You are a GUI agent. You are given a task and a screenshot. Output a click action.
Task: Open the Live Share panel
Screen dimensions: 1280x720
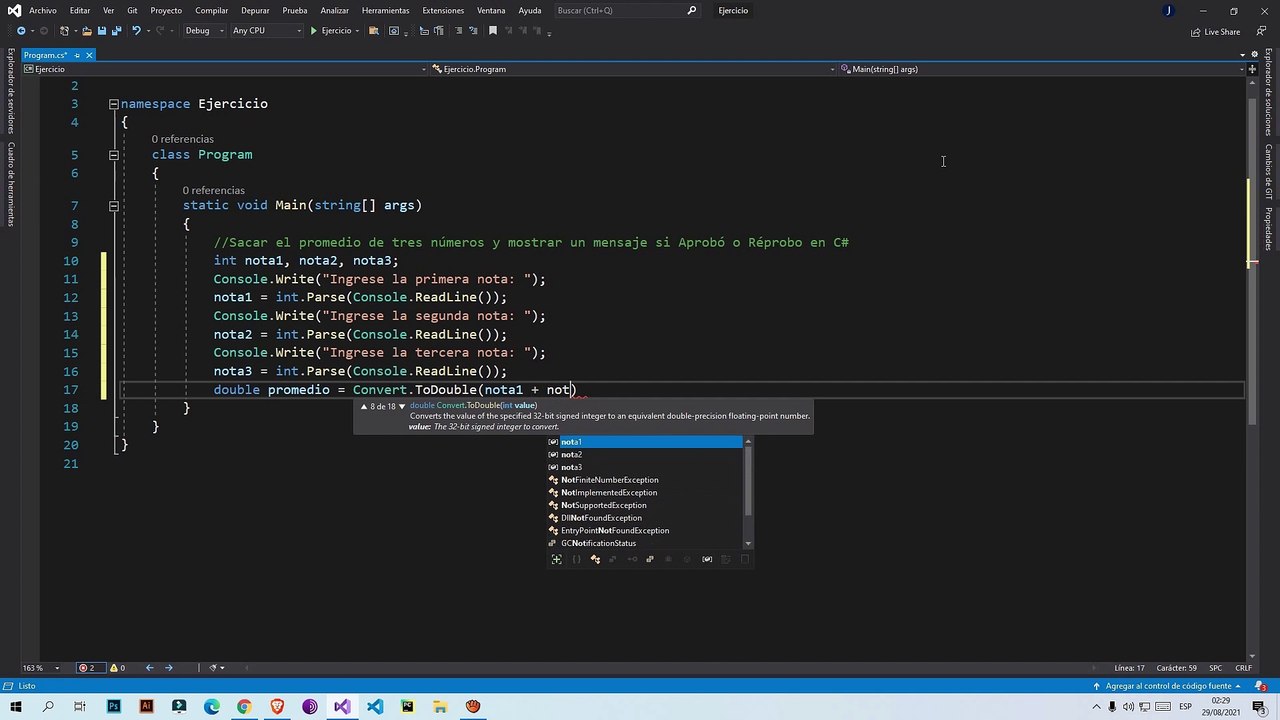pos(1216,32)
